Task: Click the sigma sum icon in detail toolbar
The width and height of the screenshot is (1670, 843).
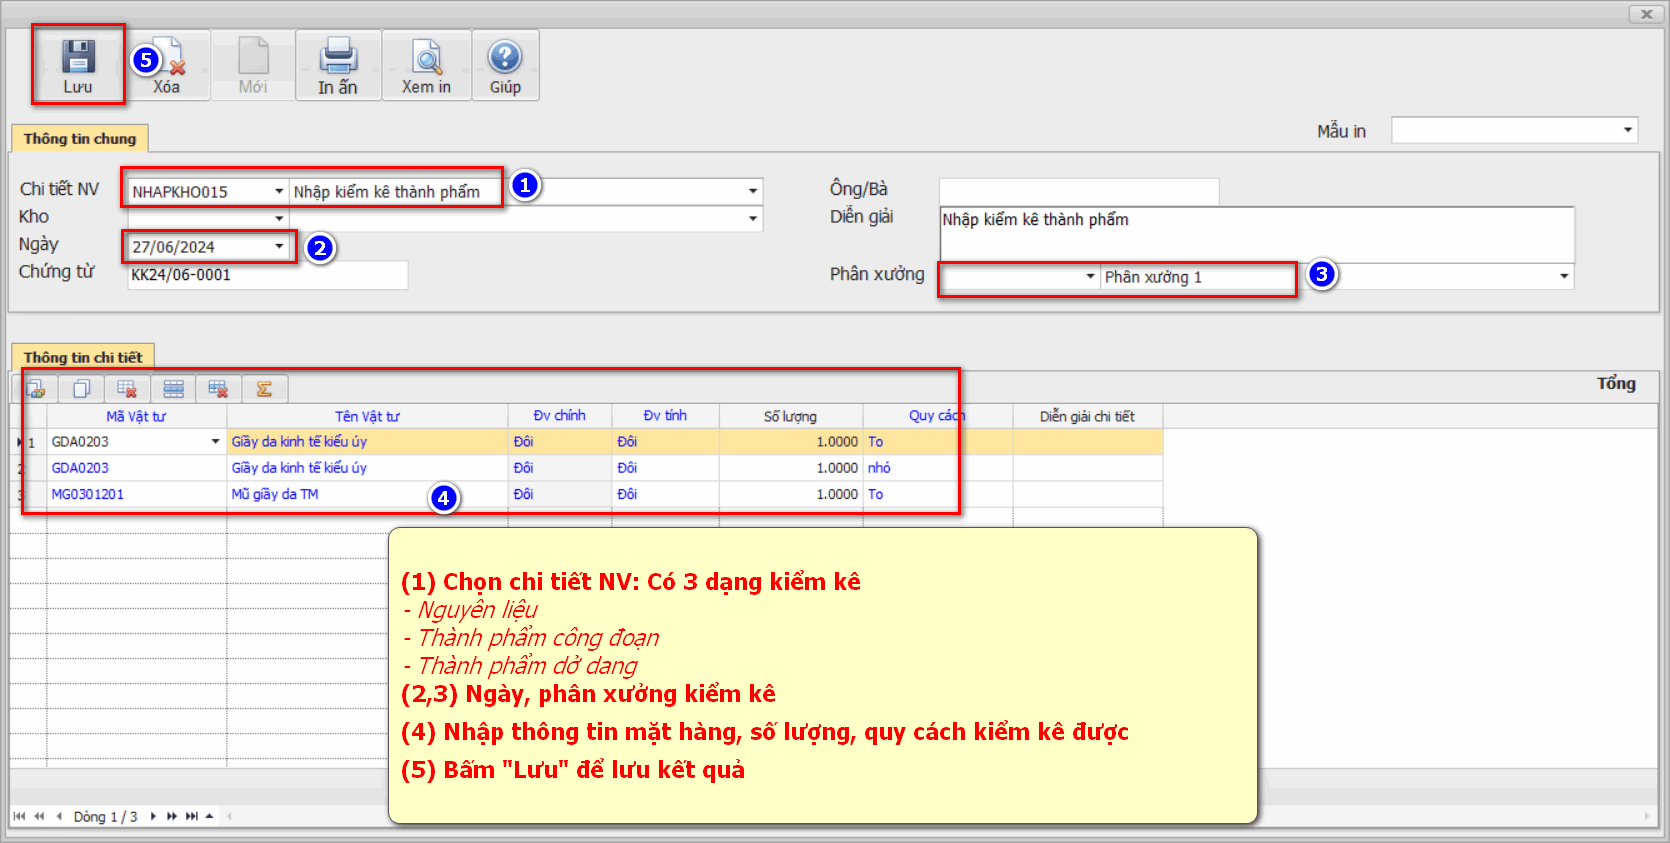Action: (x=265, y=389)
